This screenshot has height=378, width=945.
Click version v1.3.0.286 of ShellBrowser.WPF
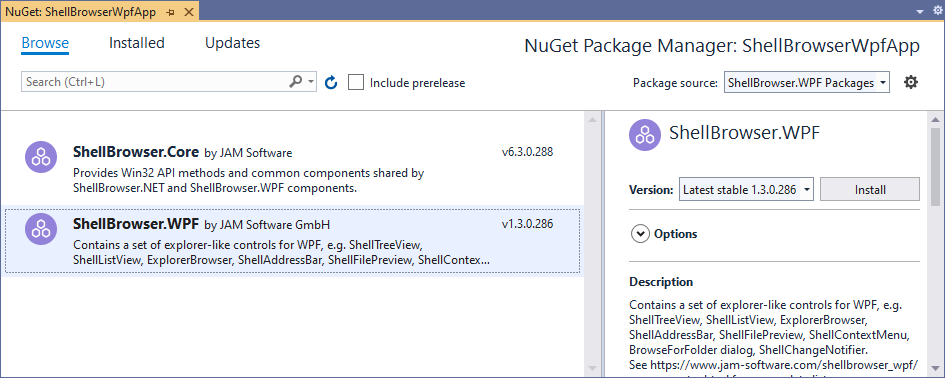click(x=527, y=224)
